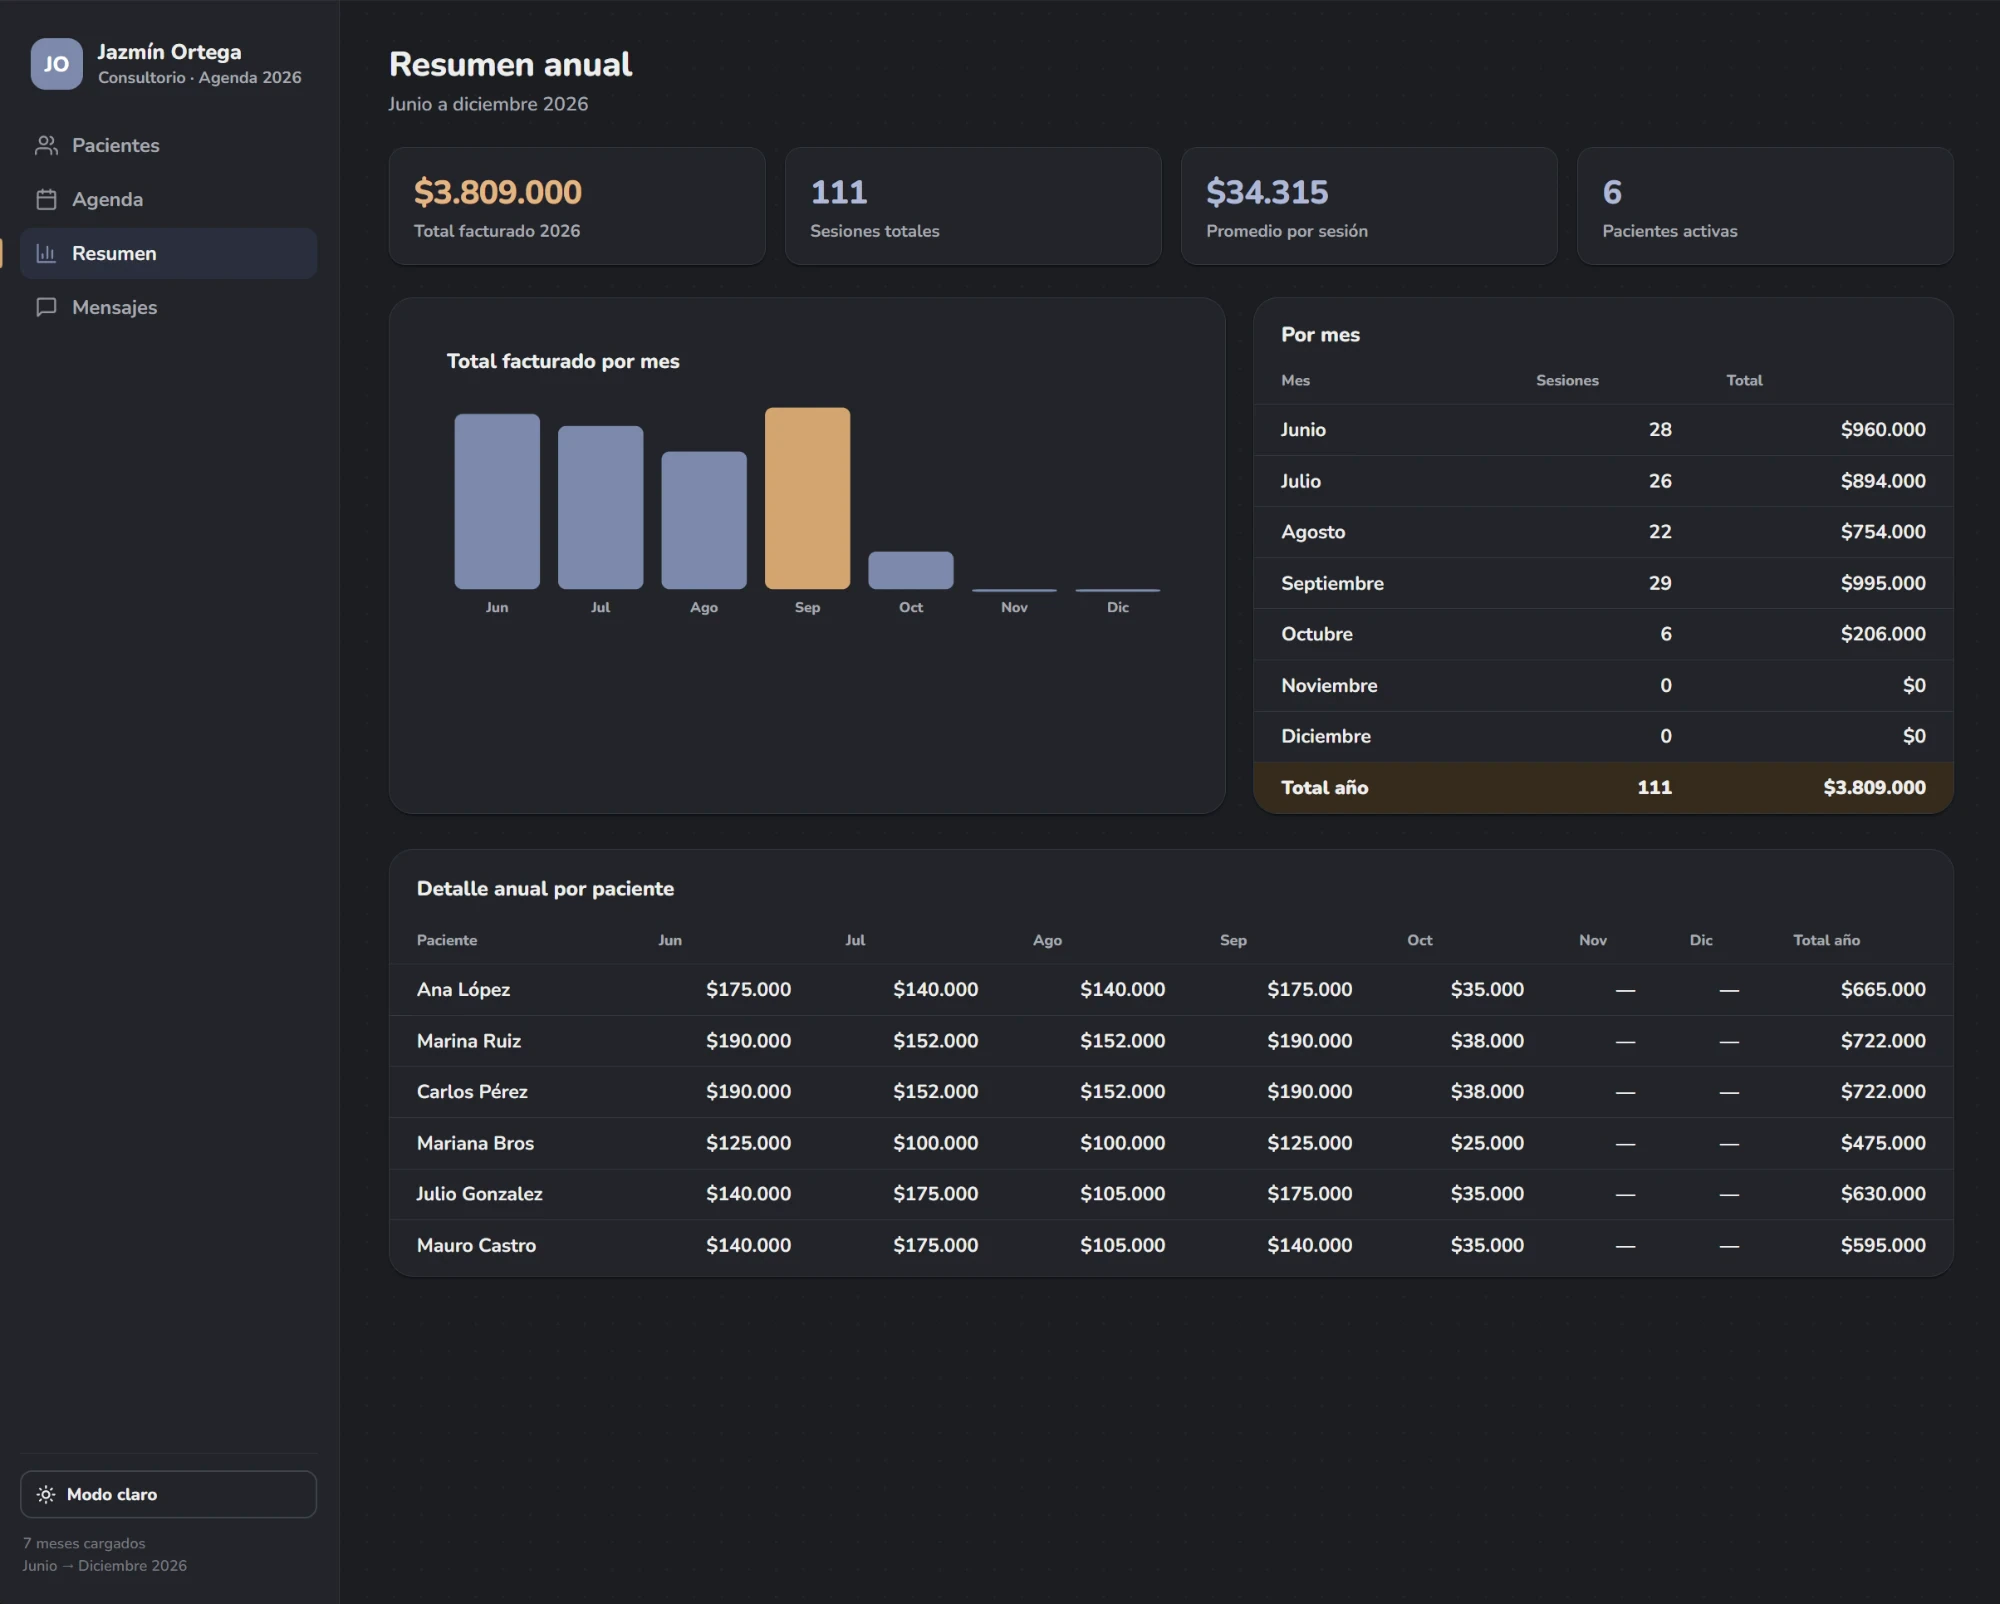Click the JO avatar badge
Image resolution: width=2000 pixels, height=1604 pixels.
pos(57,64)
